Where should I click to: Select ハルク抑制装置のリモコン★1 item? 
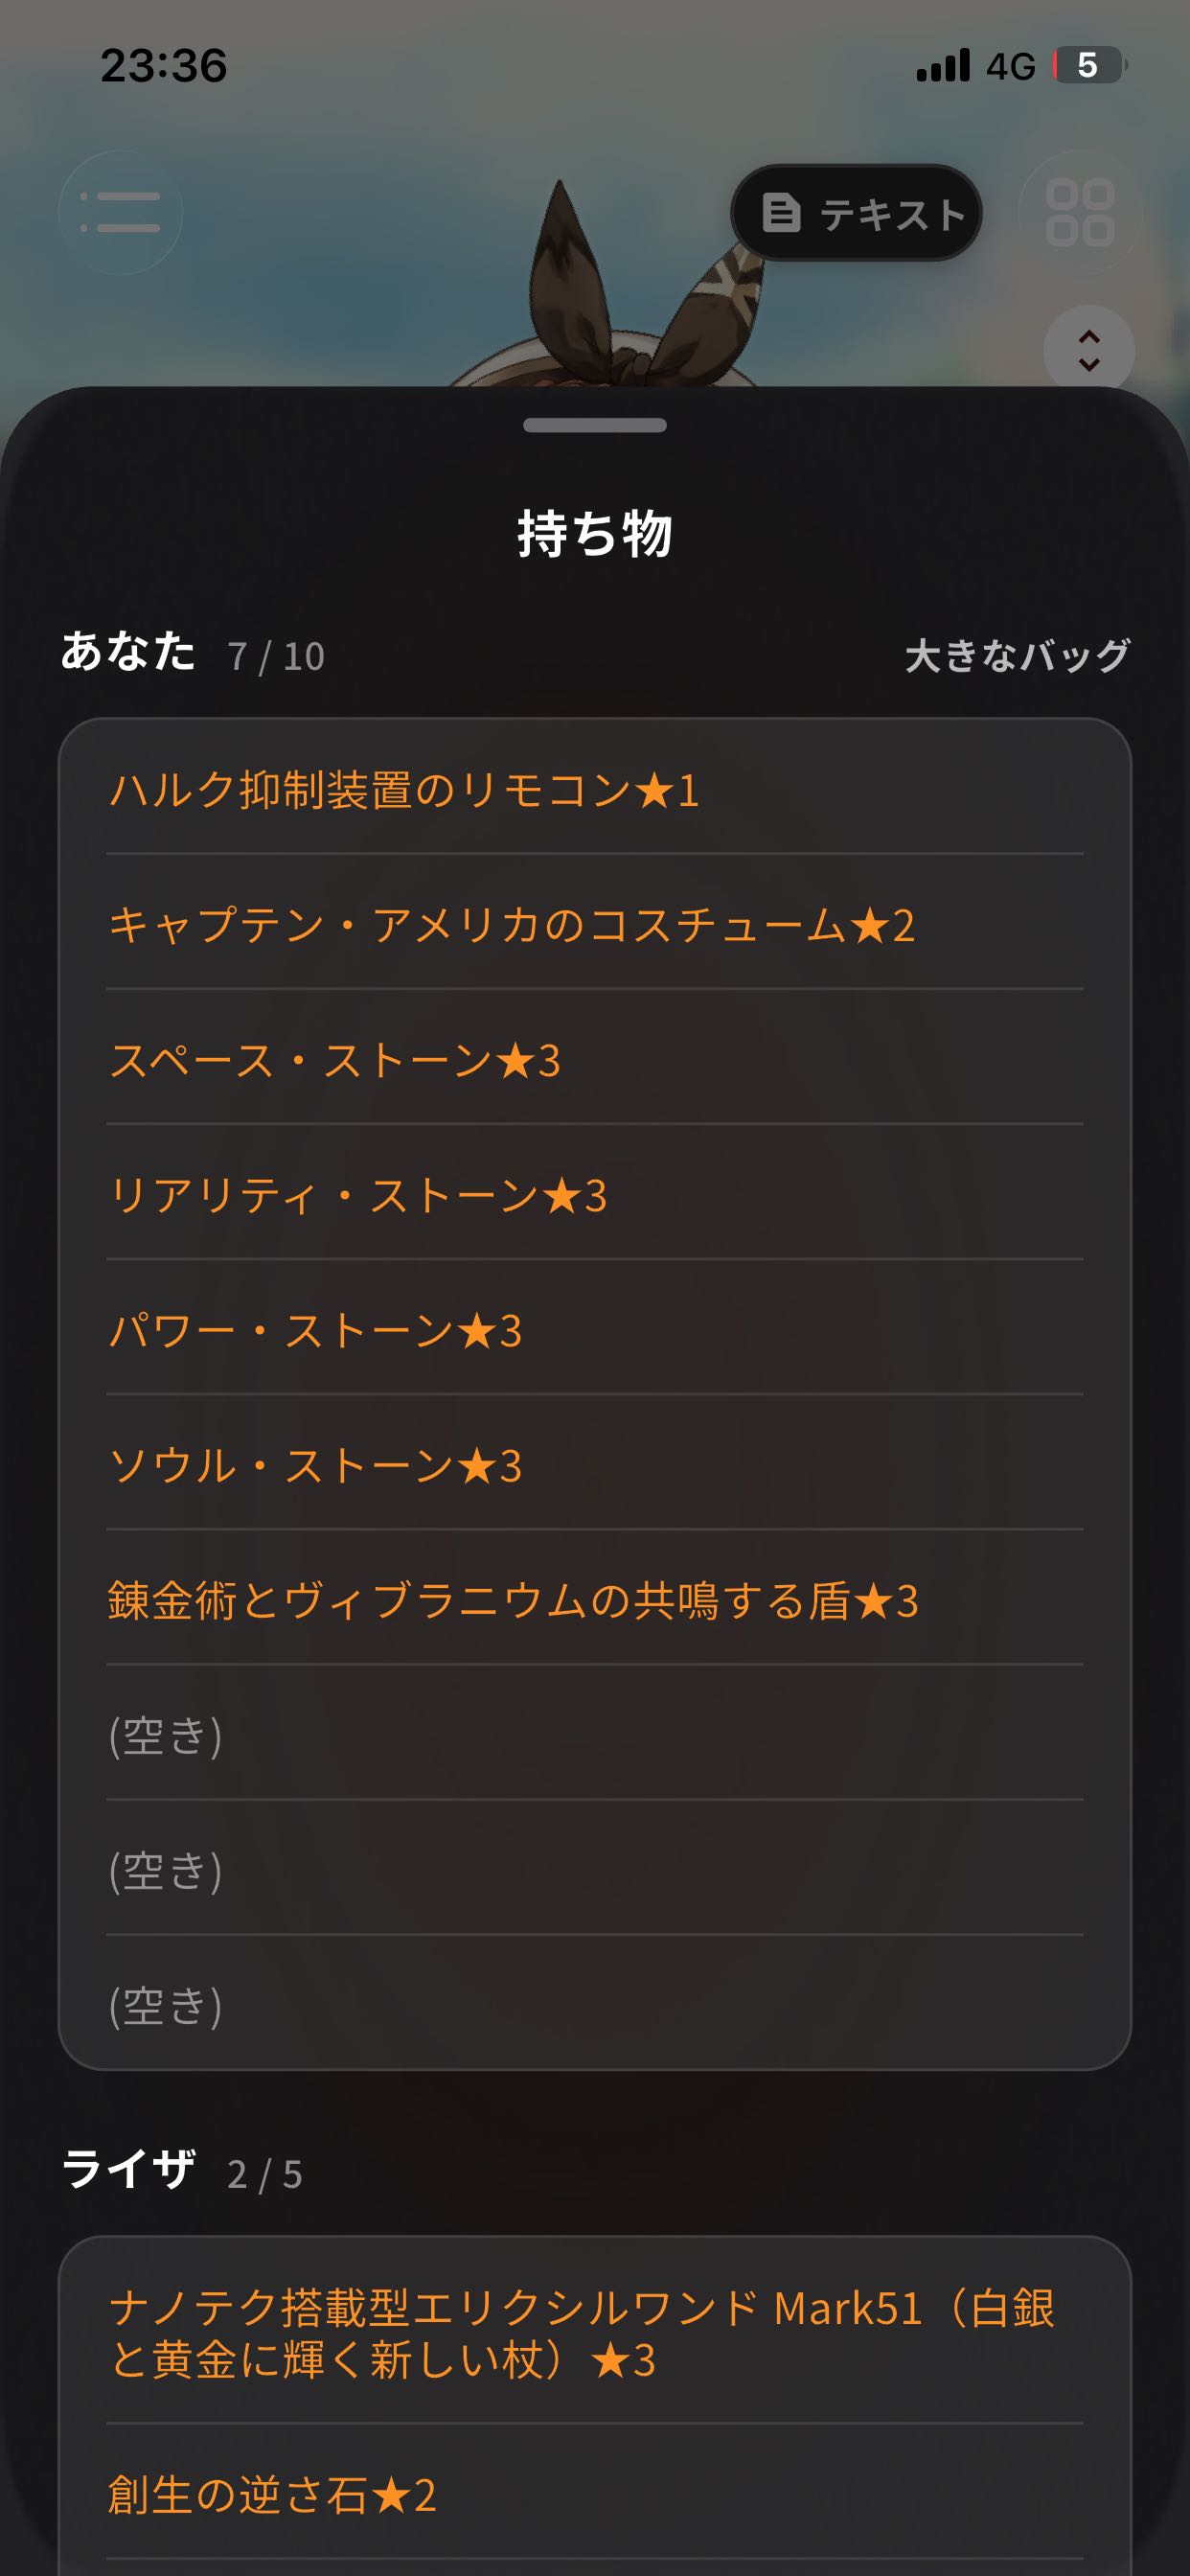[x=595, y=789]
